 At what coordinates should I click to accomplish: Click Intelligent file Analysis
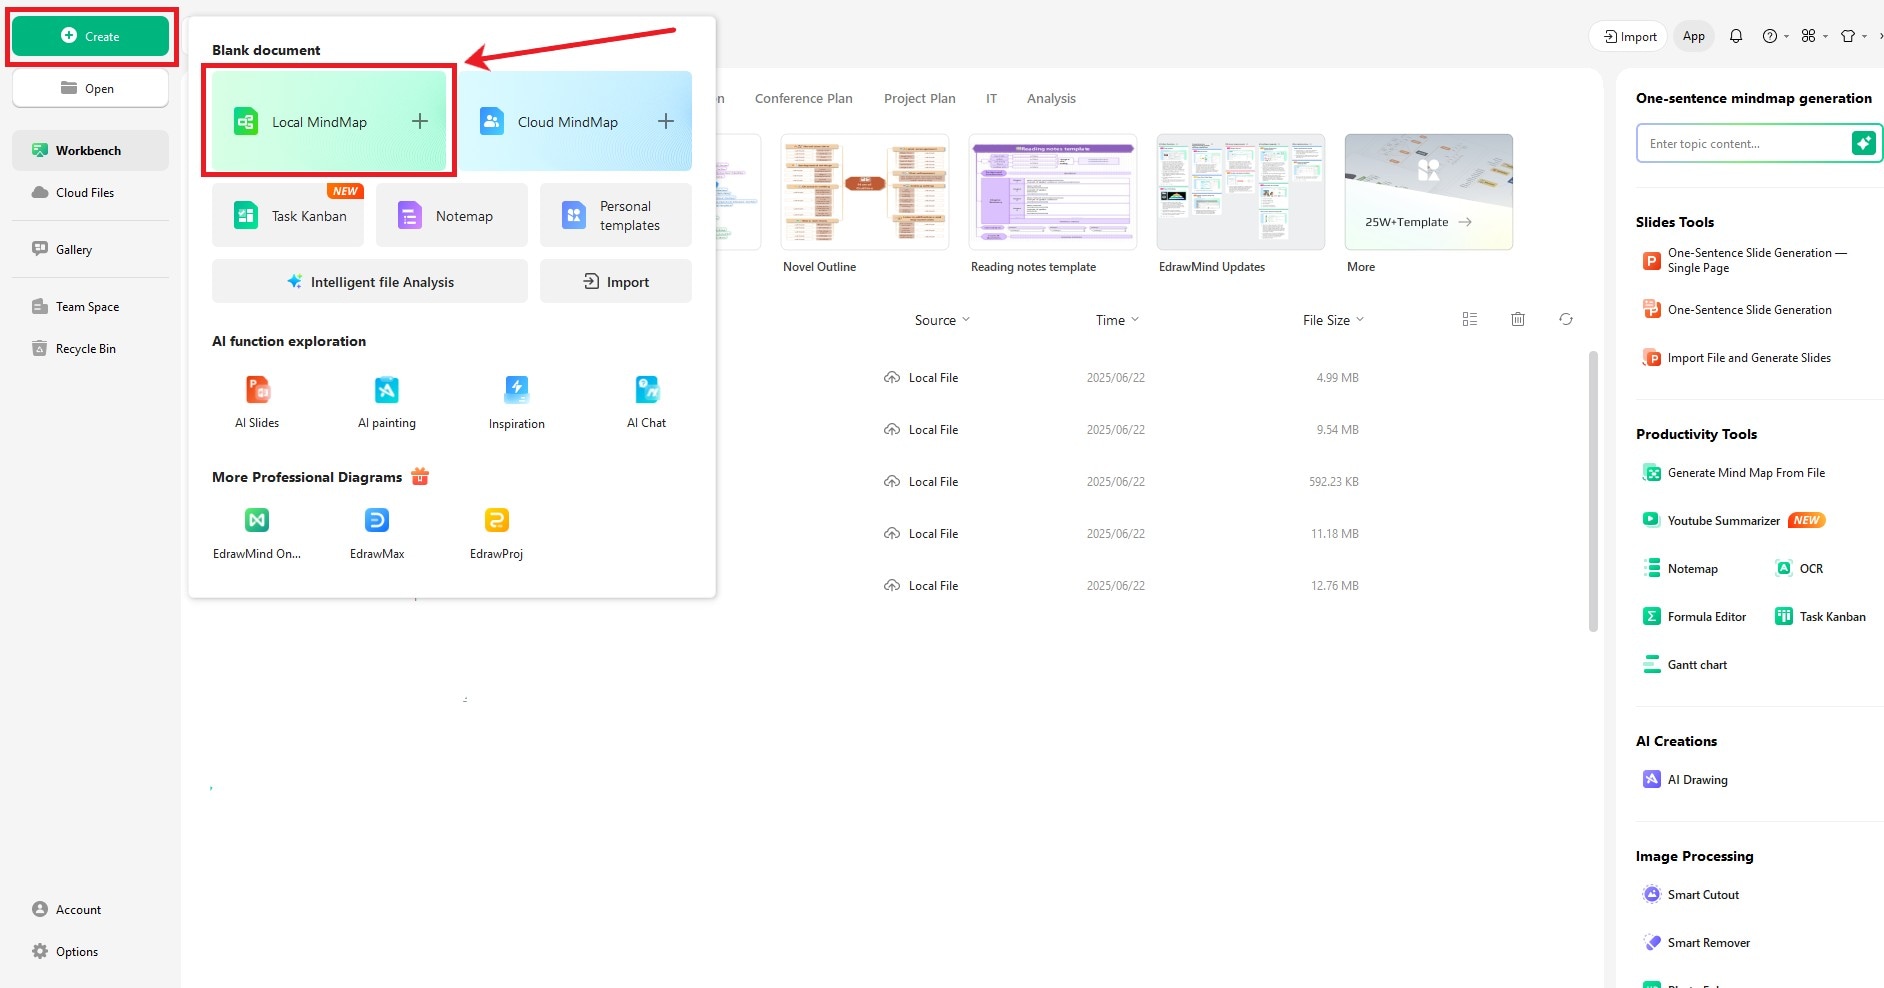point(370,281)
